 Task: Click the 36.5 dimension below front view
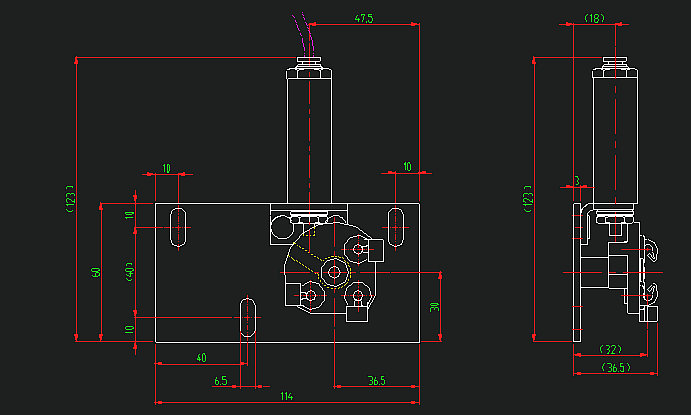376,380
